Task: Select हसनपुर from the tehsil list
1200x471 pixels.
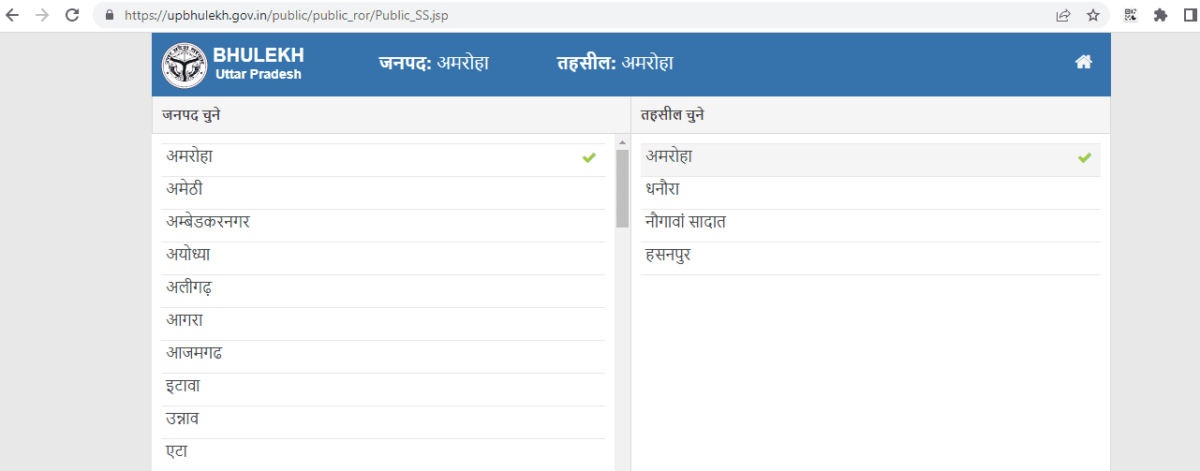Action: 870,255
